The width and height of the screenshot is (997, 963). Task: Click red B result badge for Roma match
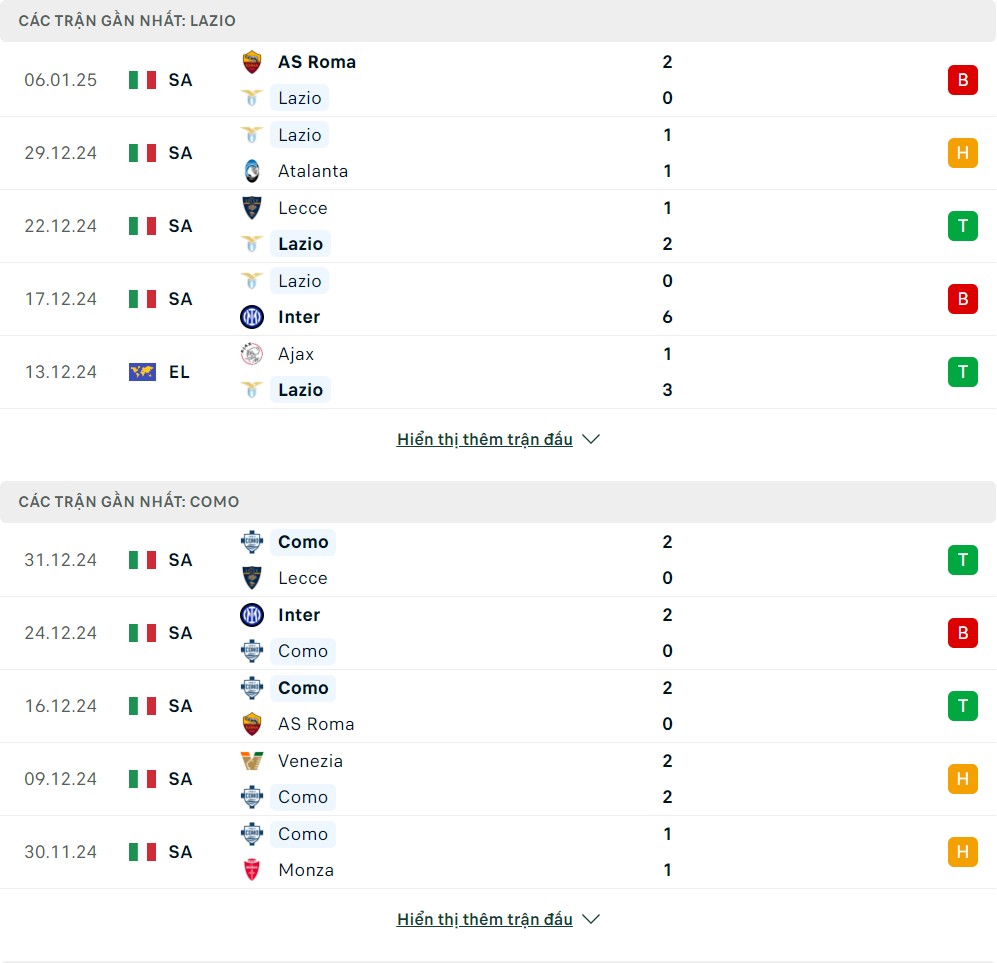[963, 80]
